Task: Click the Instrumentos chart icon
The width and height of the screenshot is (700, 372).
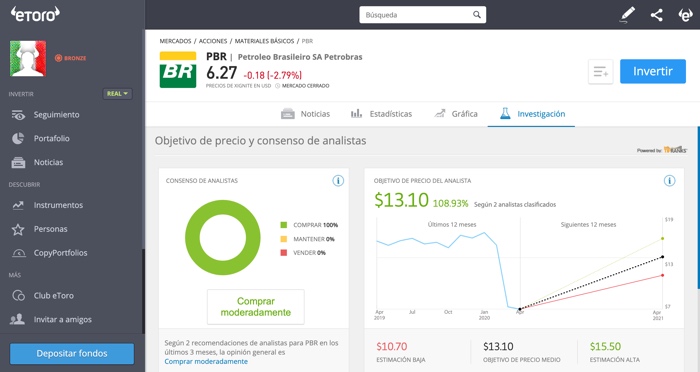Action: 18,205
